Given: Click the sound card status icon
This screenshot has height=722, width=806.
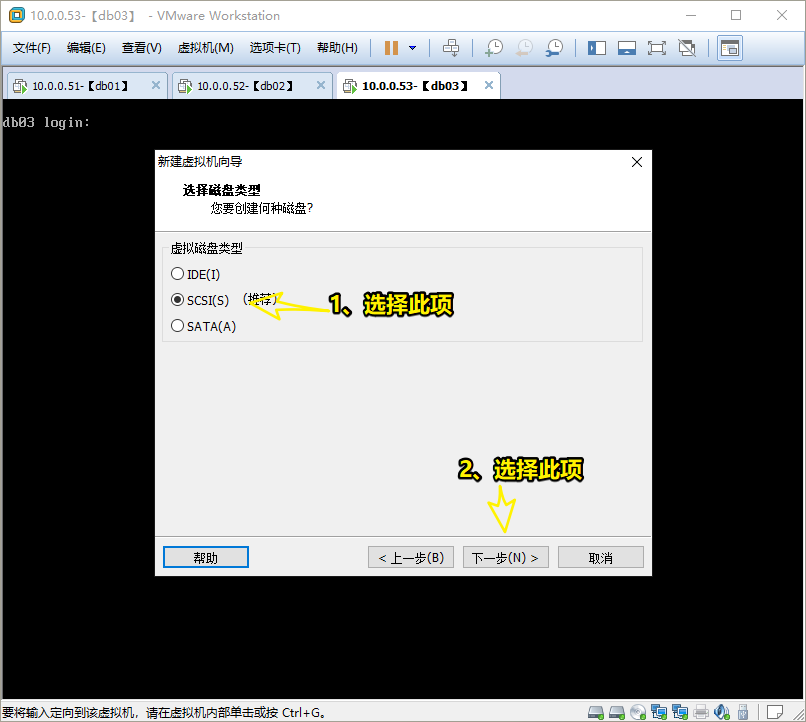Looking at the screenshot, I should click(x=722, y=712).
